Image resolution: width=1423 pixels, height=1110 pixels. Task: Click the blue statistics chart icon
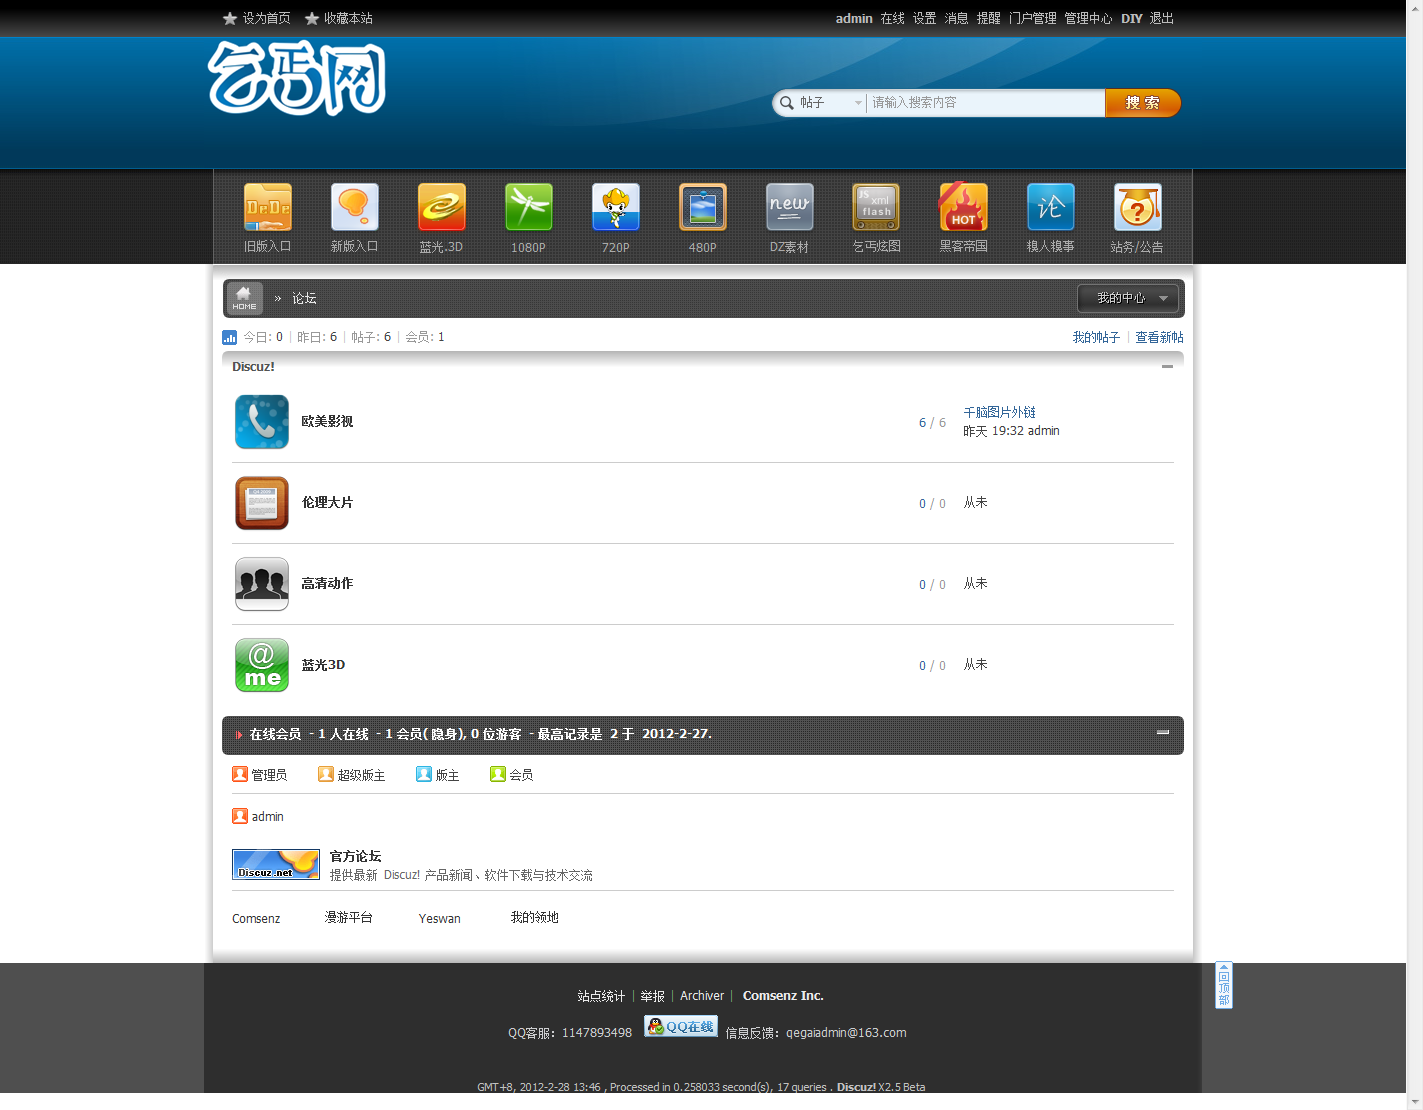pos(230,337)
